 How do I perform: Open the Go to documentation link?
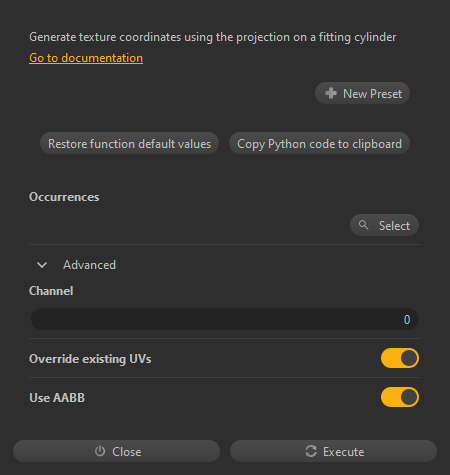click(x=86, y=58)
